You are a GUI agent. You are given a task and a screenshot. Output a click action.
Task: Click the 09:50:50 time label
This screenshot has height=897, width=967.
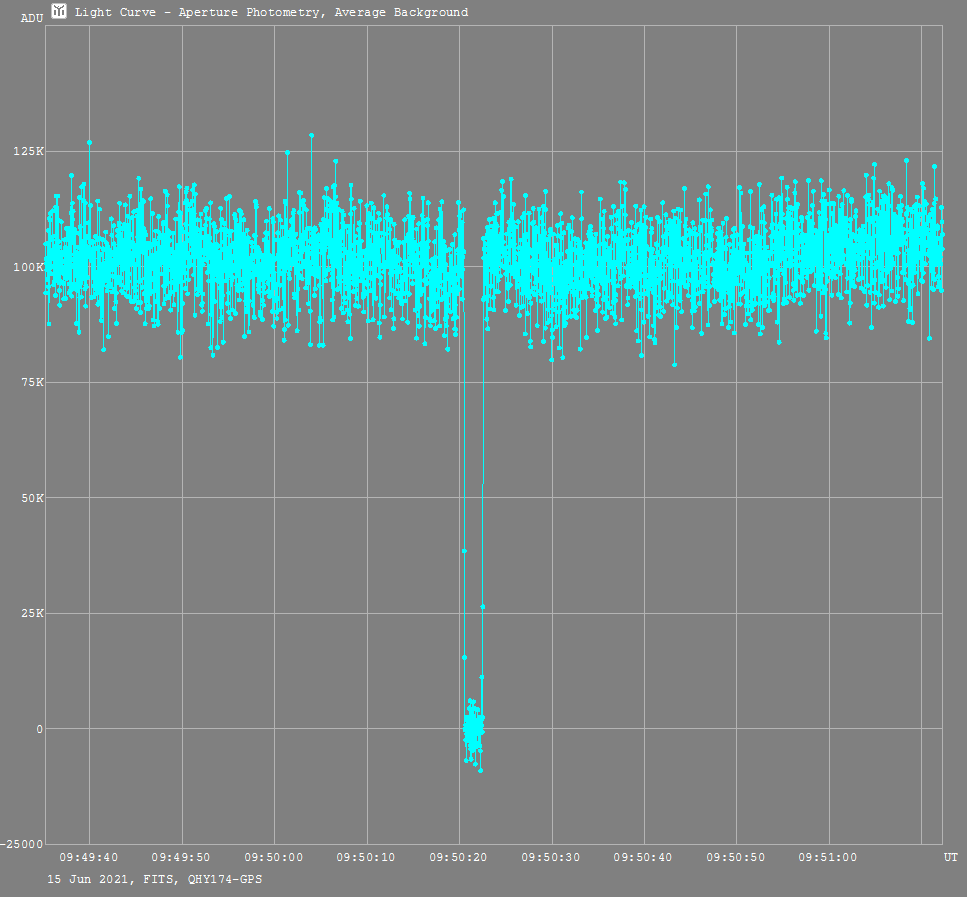pos(736,857)
